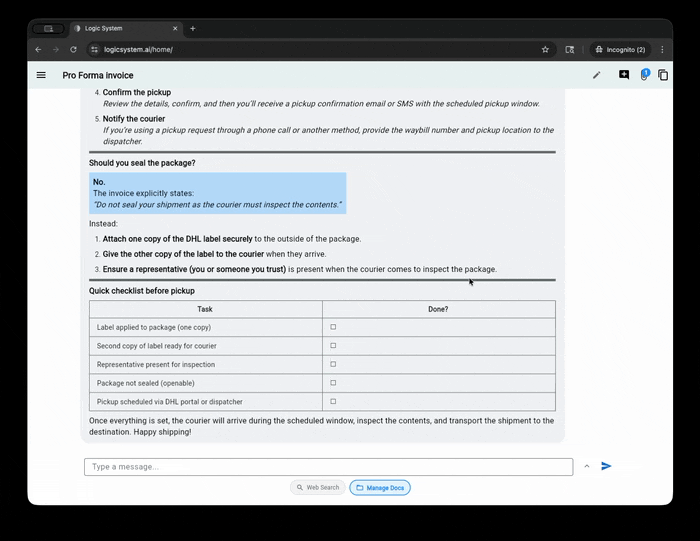Open a new browser tab

click(193, 29)
